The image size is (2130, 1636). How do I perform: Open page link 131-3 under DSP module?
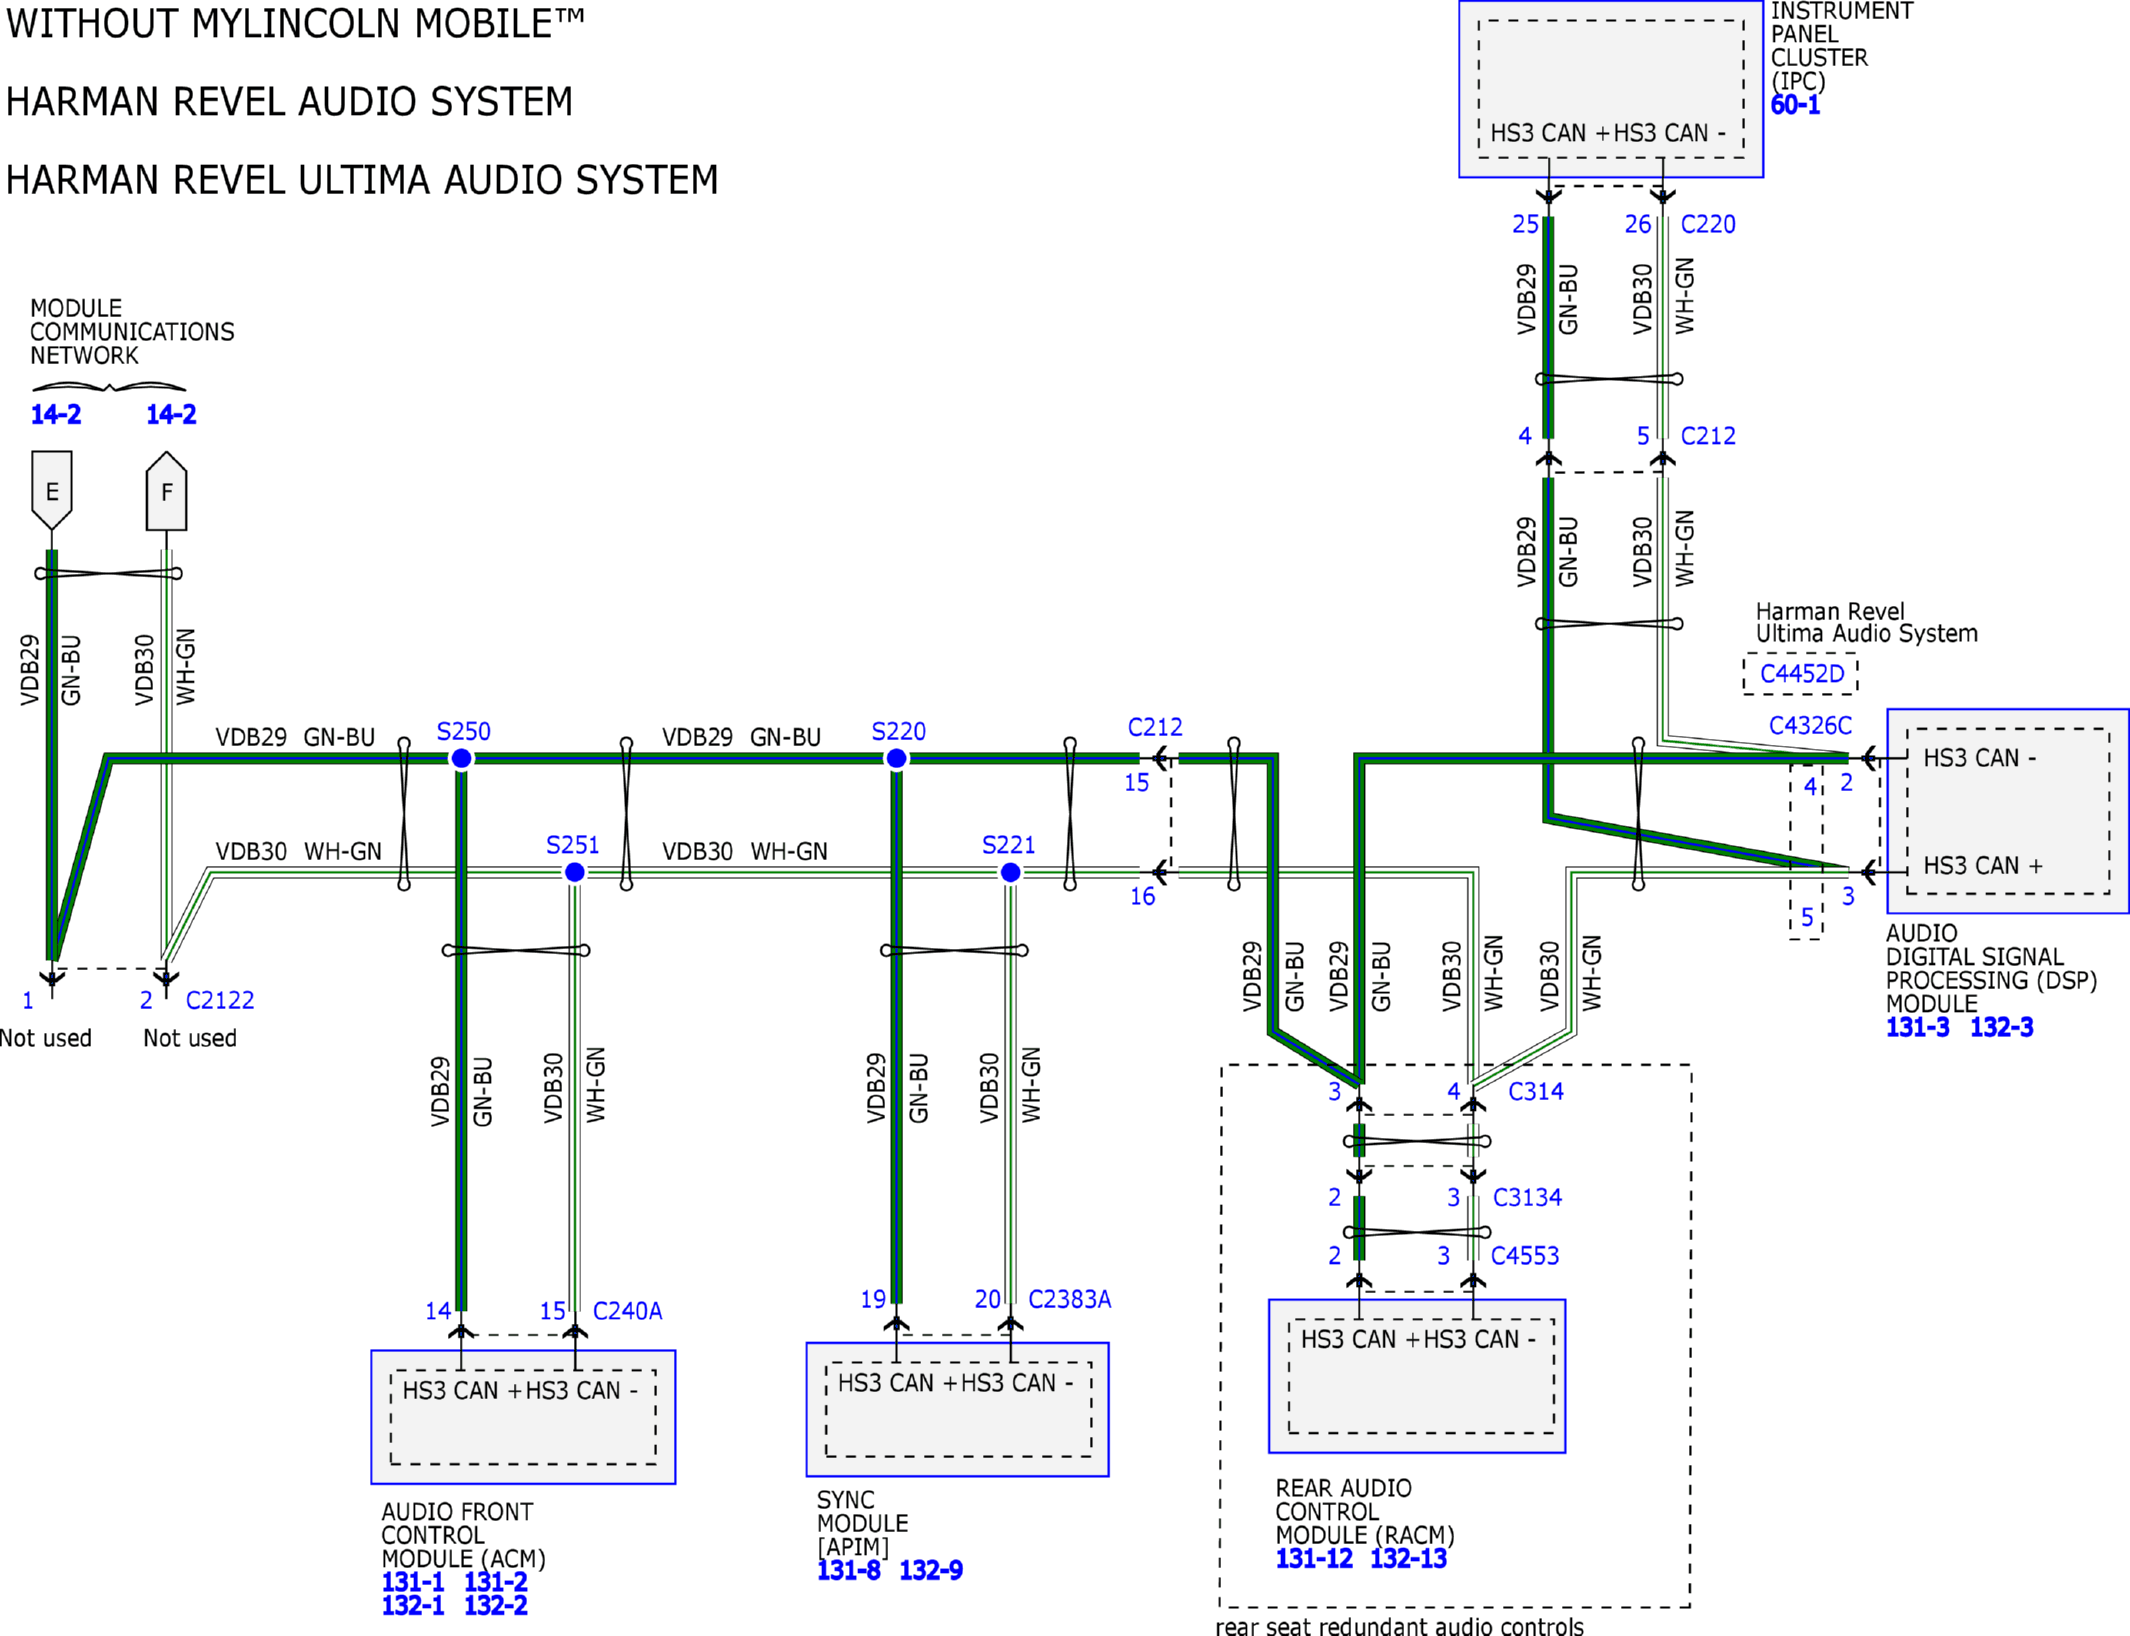pos(1917,1027)
